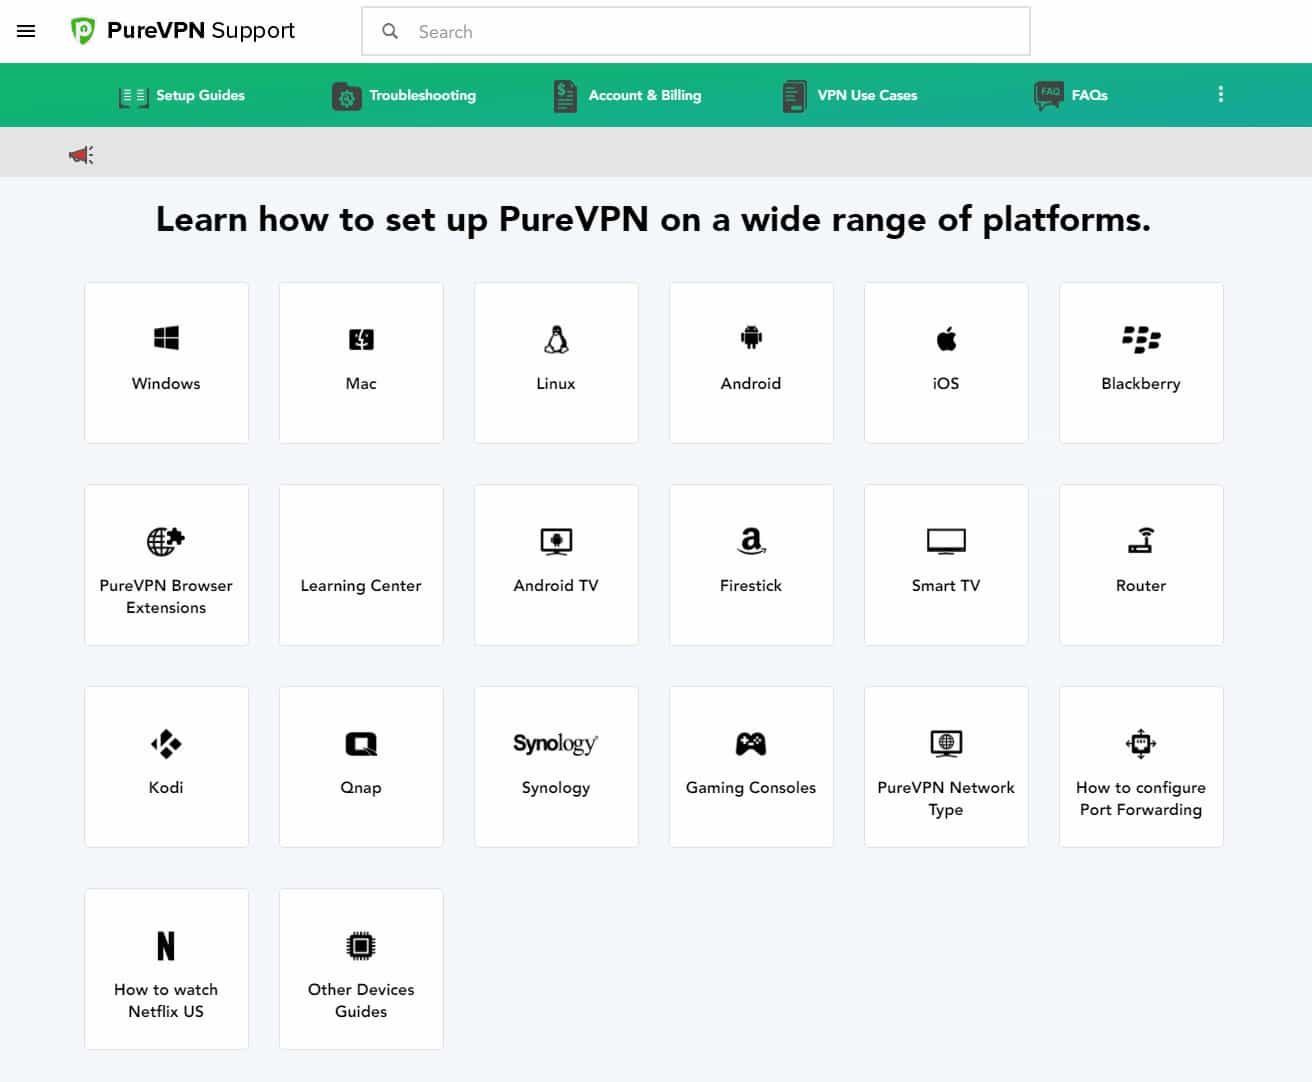
Task: Click the Port Forwarding icon
Action: point(1141,743)
